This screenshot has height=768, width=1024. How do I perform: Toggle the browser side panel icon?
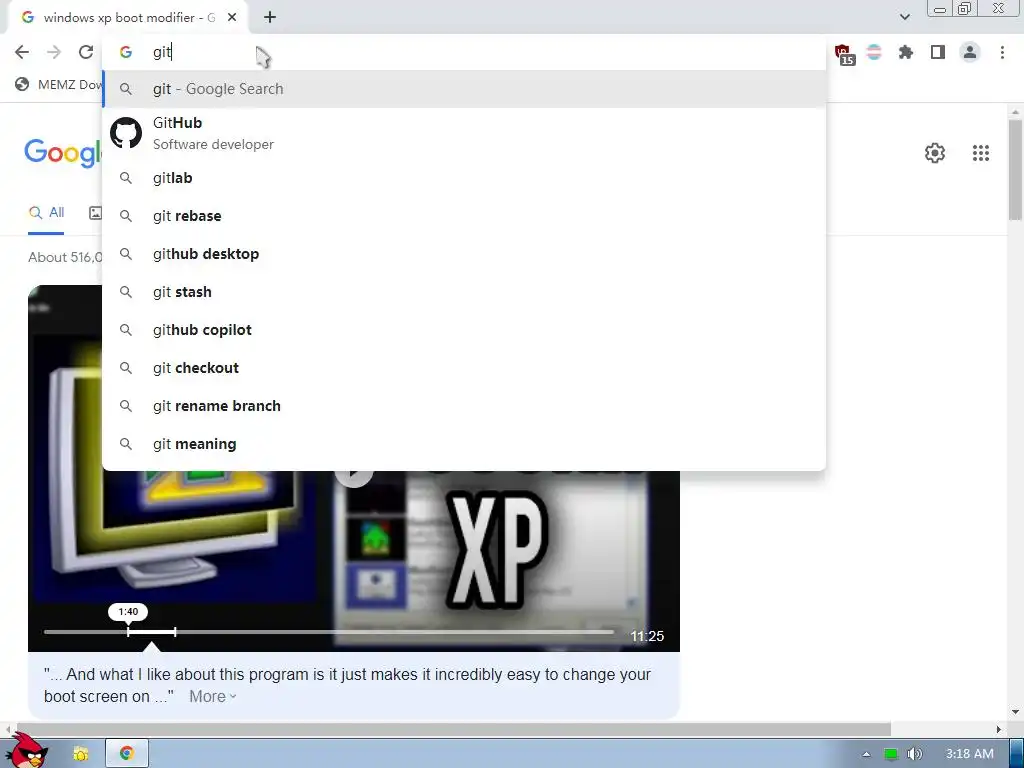tap(938, 52)
